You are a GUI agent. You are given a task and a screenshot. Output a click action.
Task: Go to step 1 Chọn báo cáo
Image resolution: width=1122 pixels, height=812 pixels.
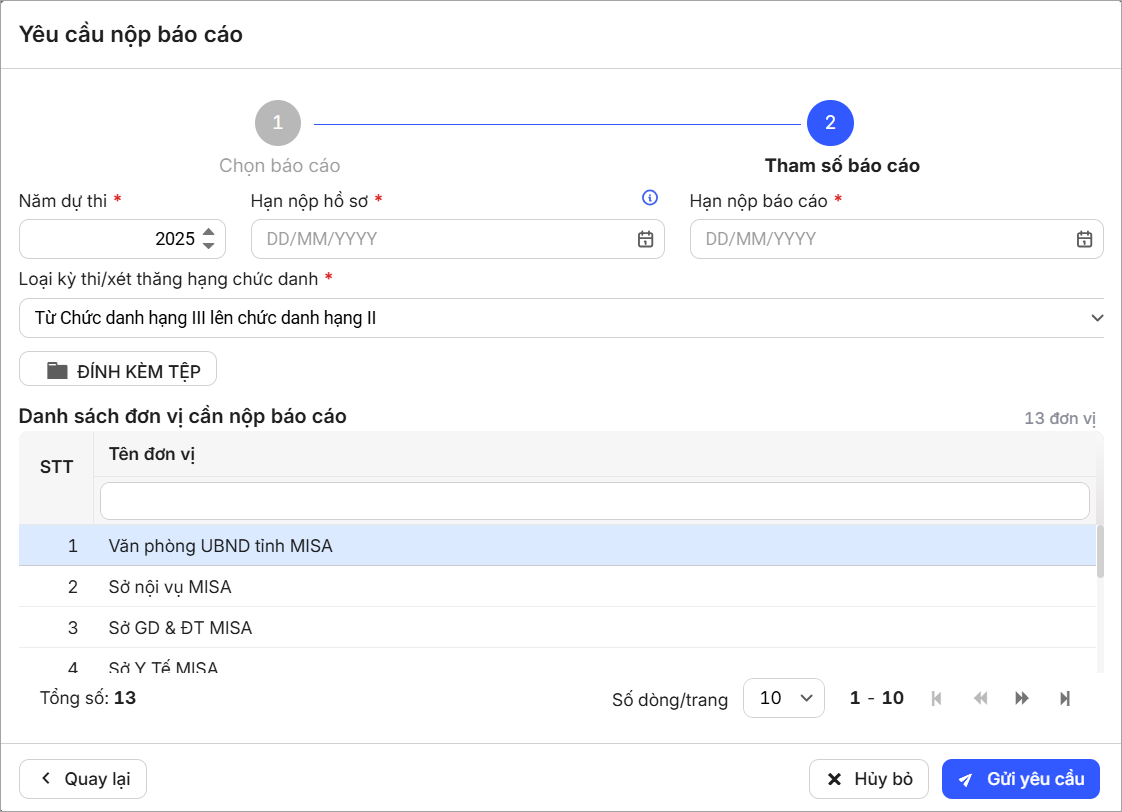click(278, 123)
